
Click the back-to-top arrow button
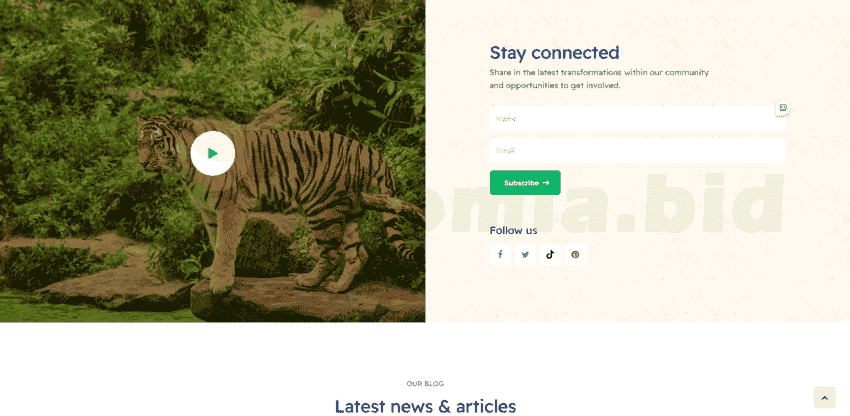(825, 398)
